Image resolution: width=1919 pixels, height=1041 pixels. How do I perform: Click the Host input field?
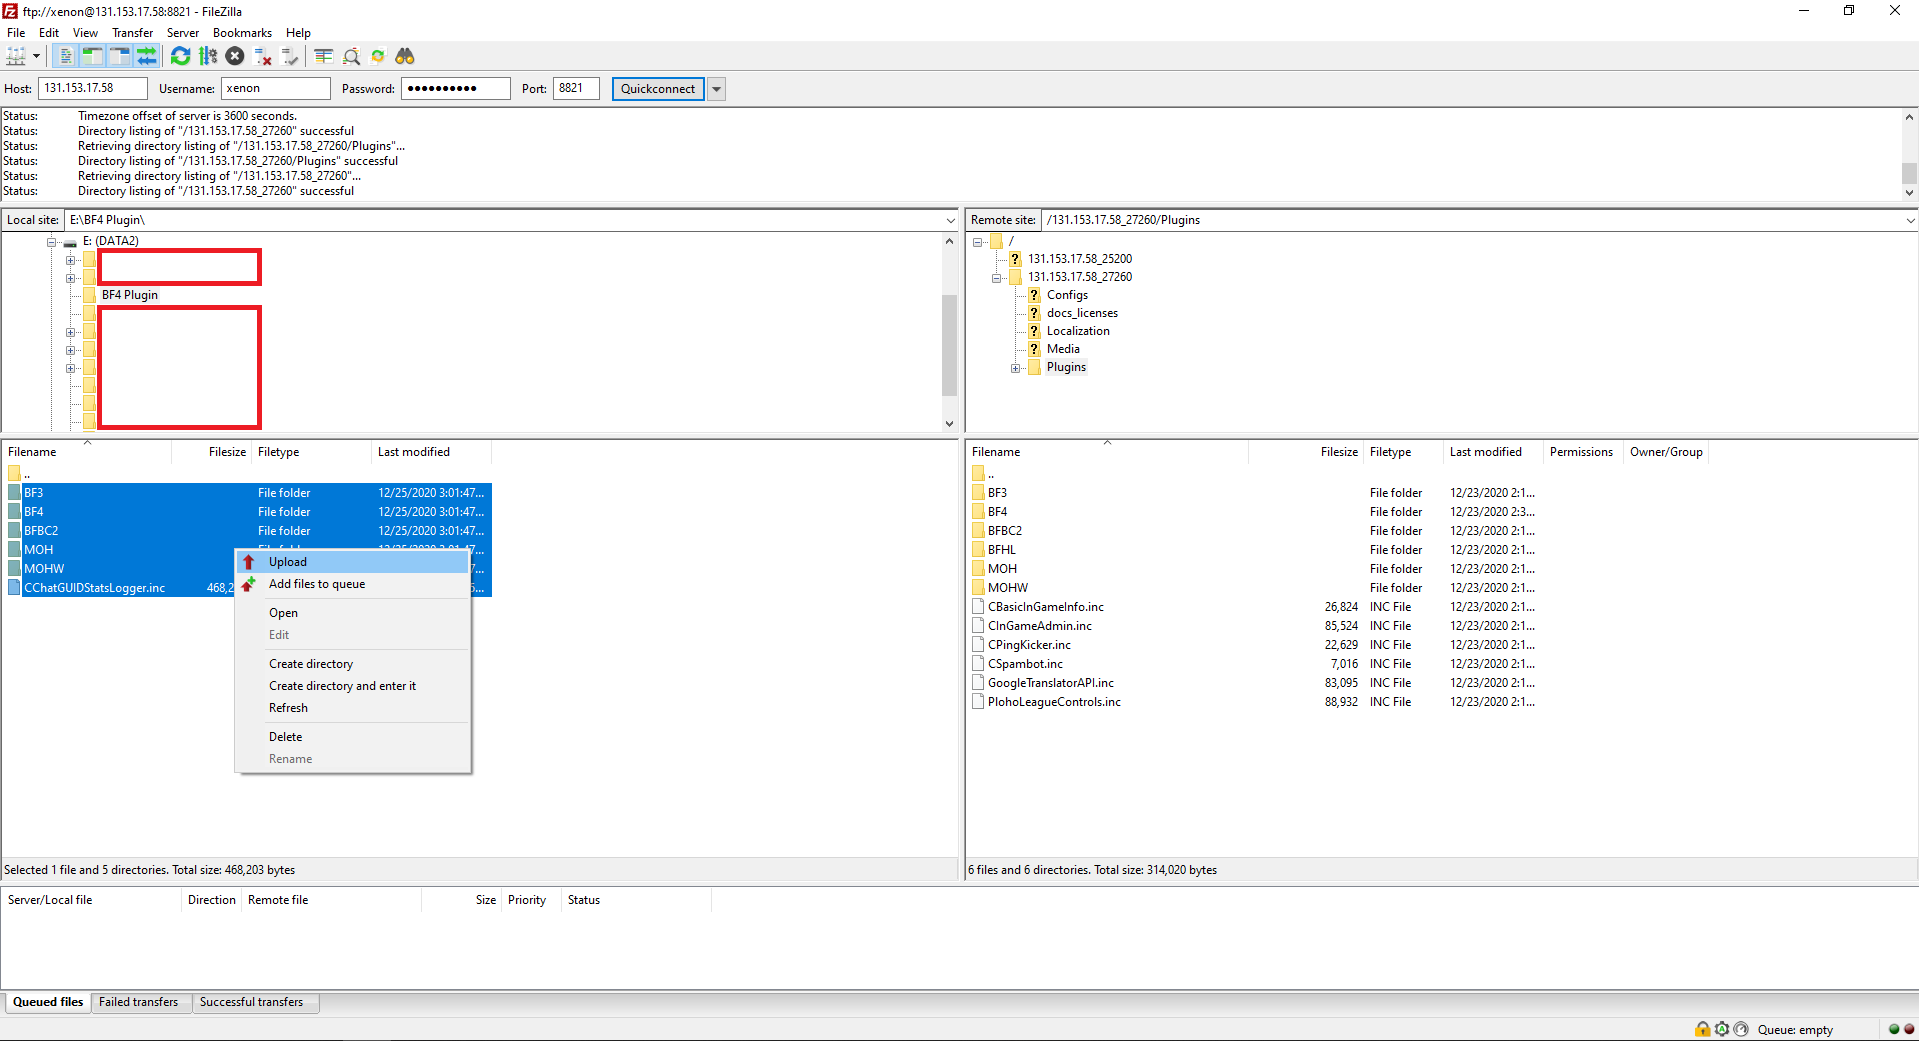[x=93, y=89]
